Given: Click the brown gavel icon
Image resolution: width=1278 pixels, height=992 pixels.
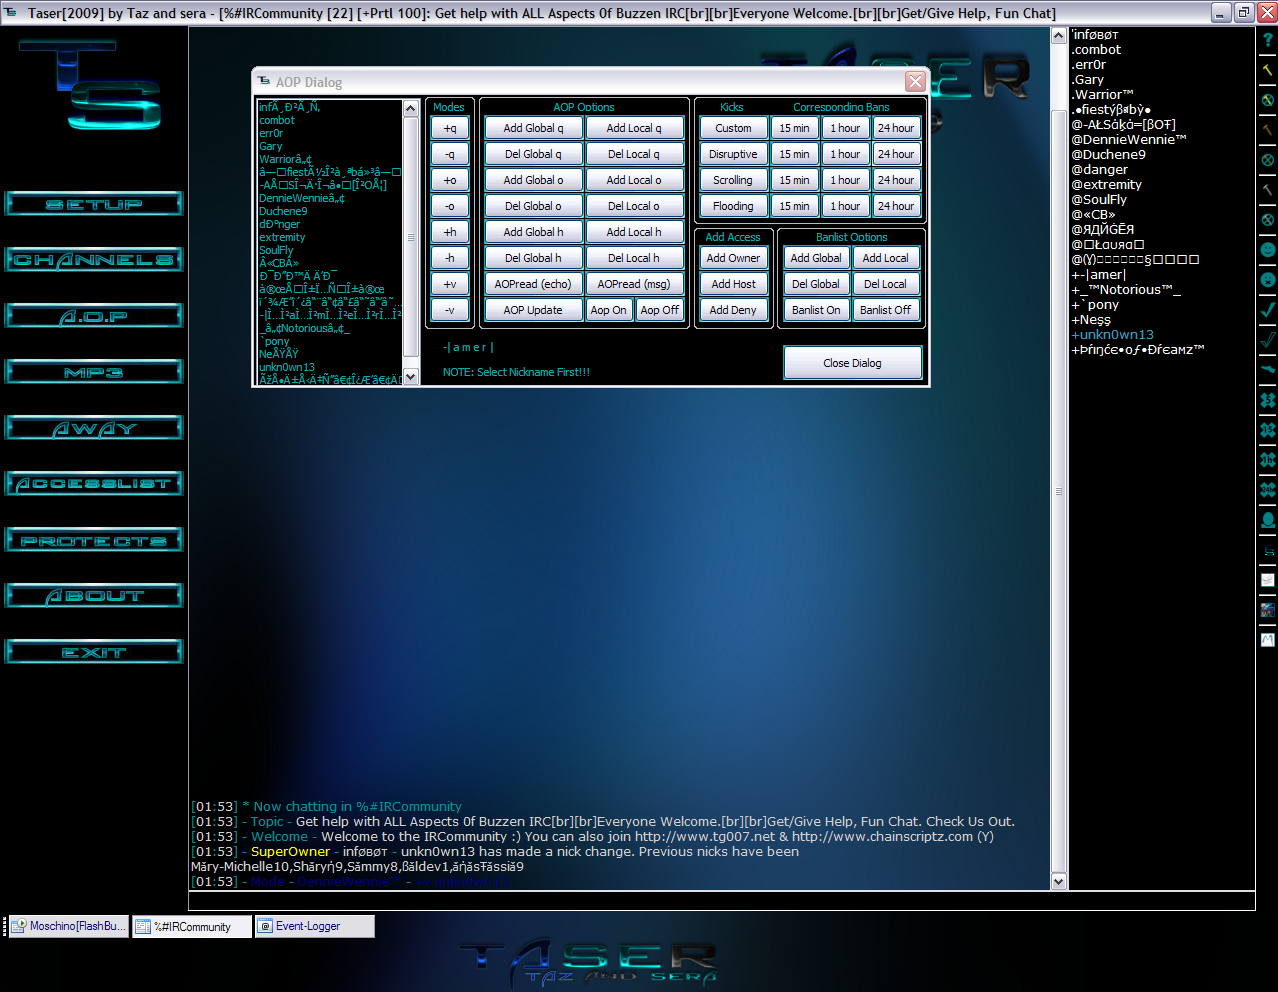Looking at the screenshot, I should [x=1267, y=130].
